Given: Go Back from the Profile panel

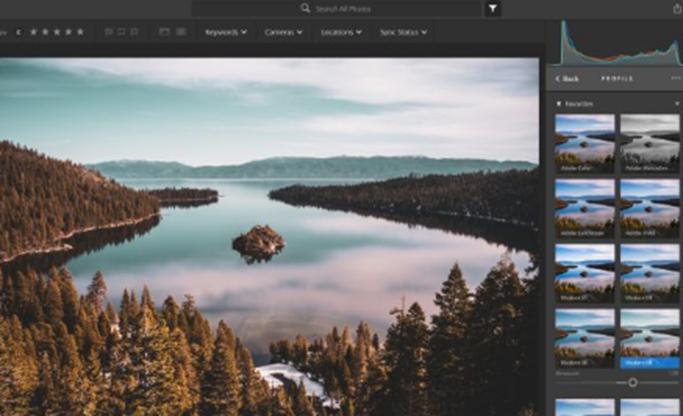Looking at the screenshot, I should [567, 78].
